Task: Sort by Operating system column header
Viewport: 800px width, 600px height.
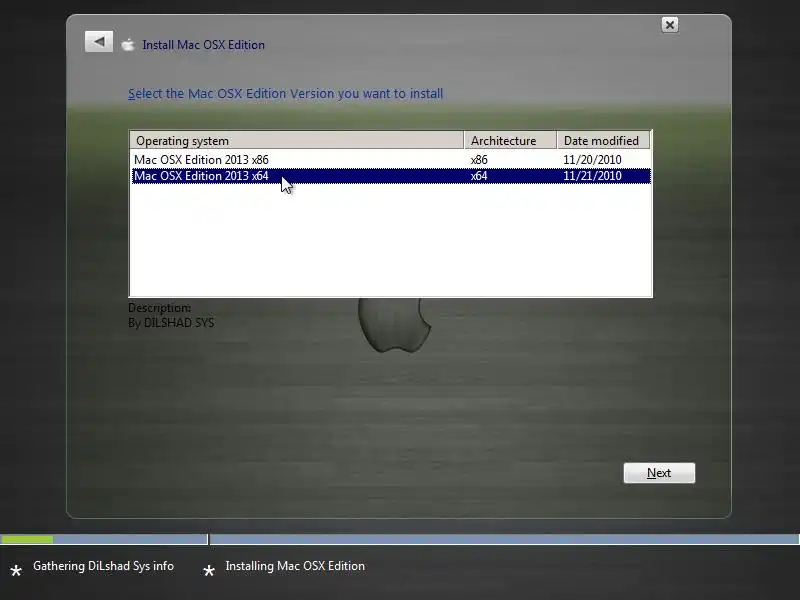Action: point(297,140)
